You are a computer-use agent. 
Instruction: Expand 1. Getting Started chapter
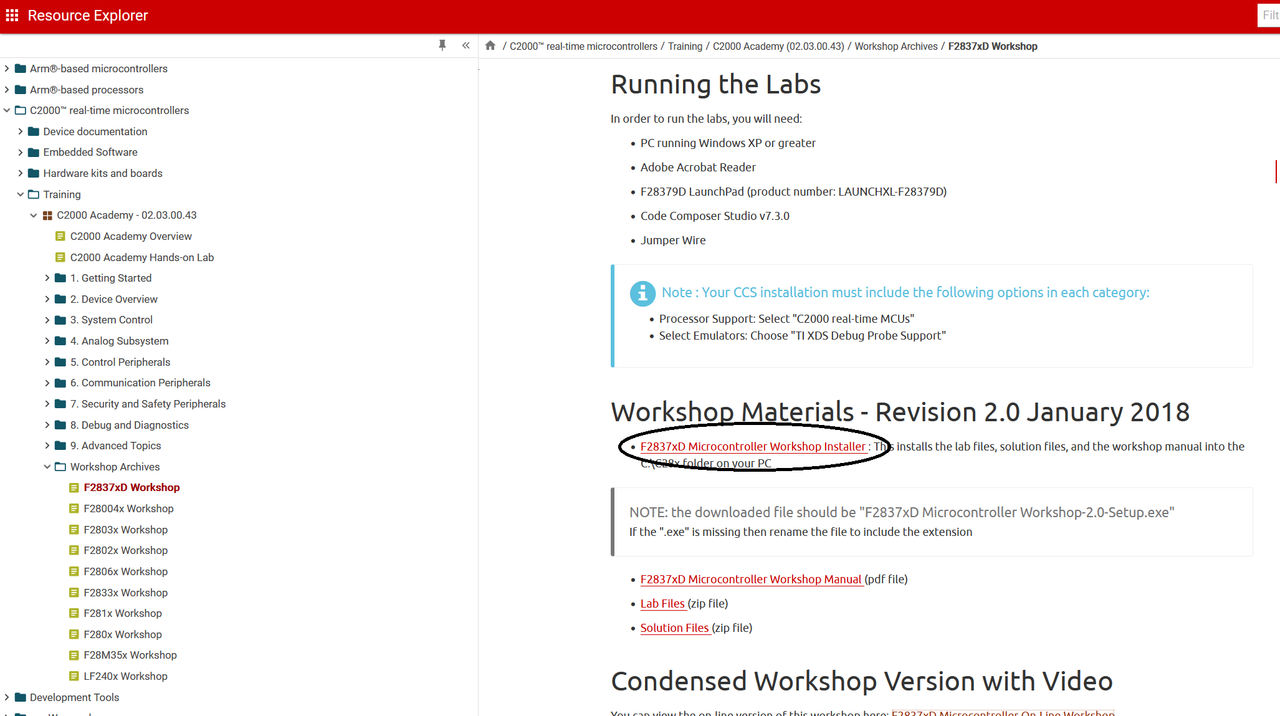pos(47,279)
